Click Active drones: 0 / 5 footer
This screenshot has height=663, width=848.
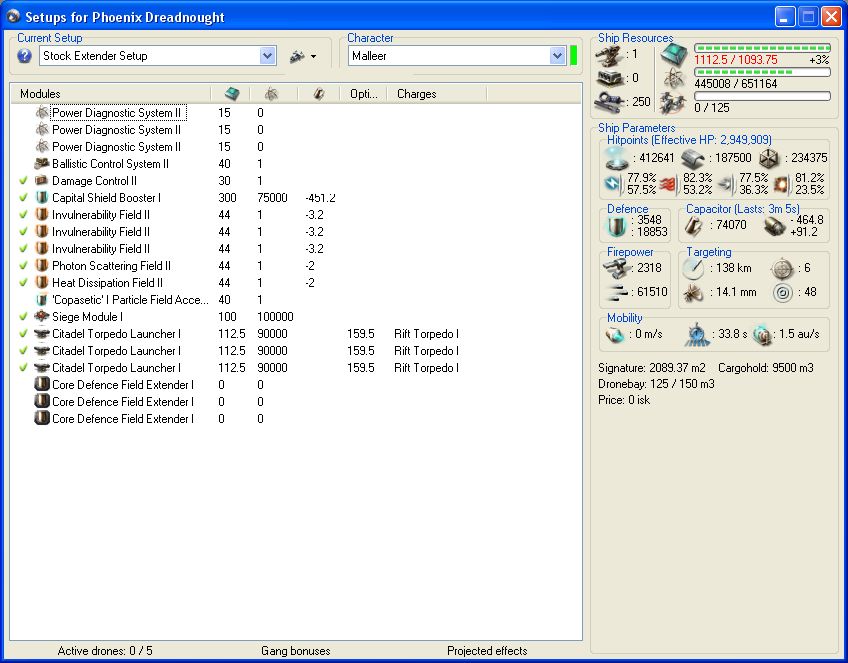click(x=105, y=651)
